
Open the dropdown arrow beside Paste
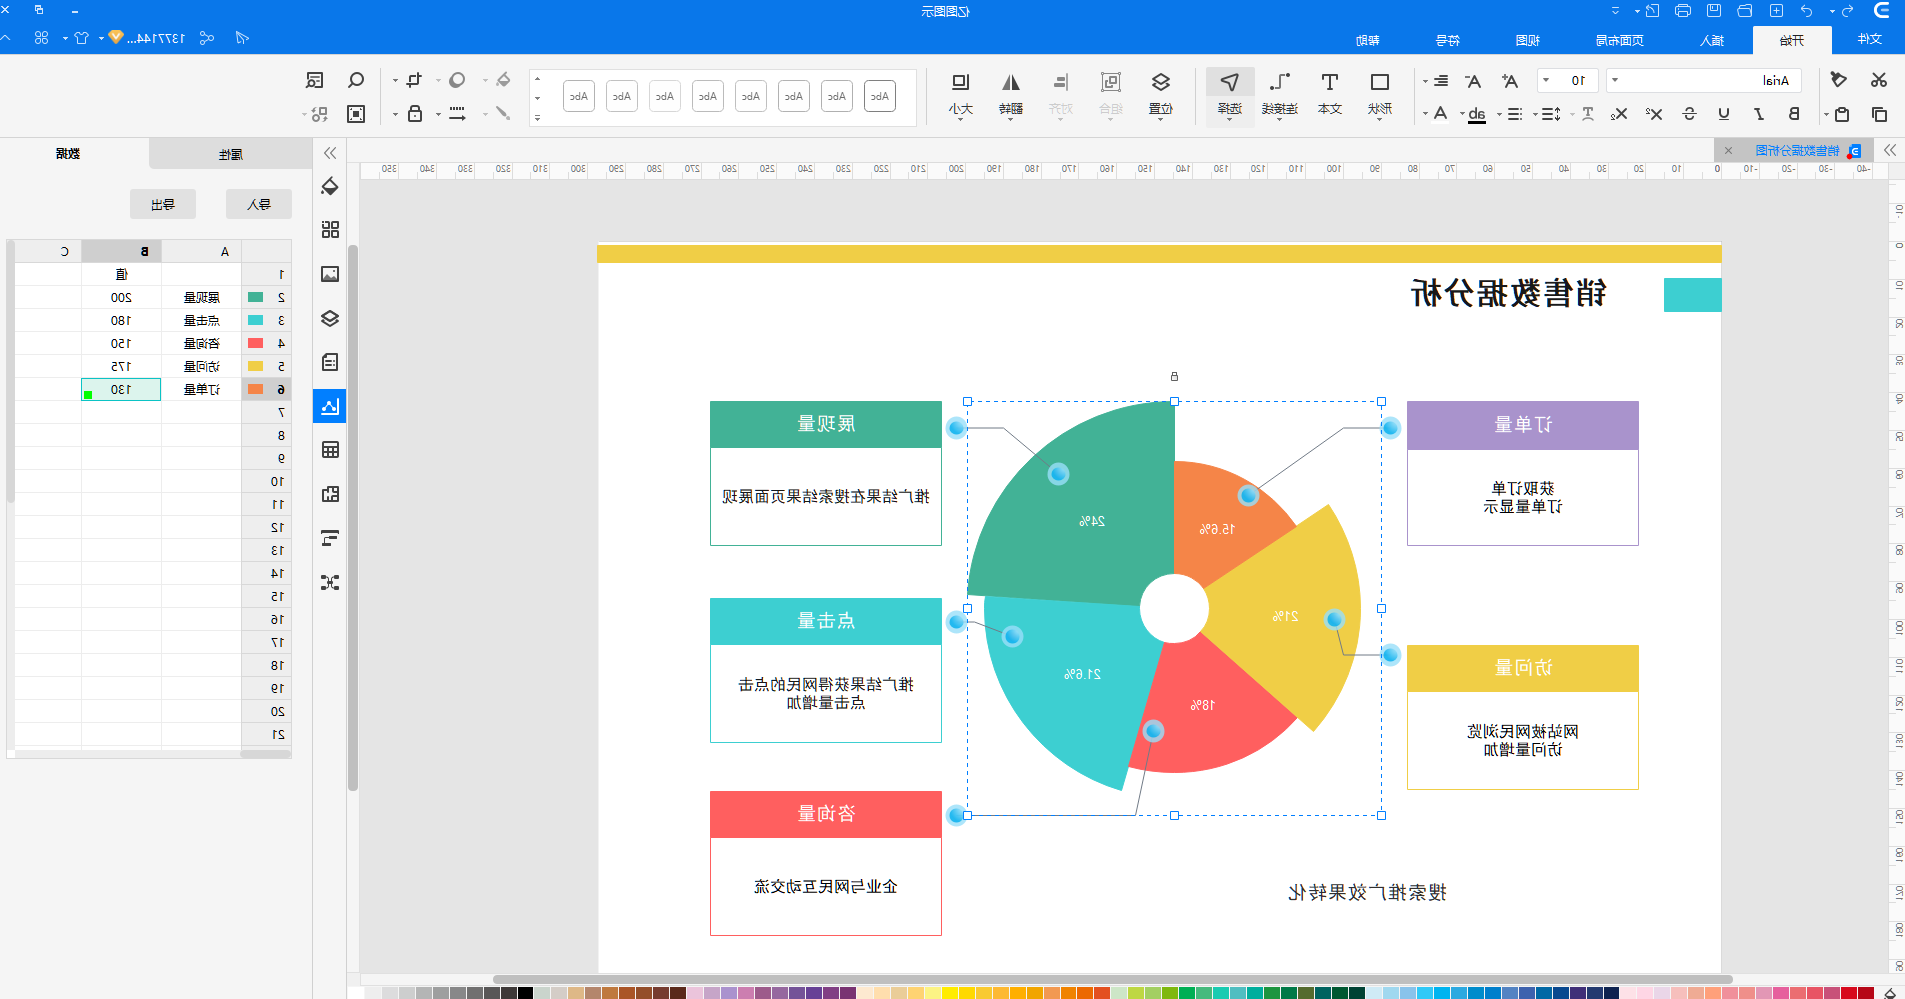(x=1826, y=115)
